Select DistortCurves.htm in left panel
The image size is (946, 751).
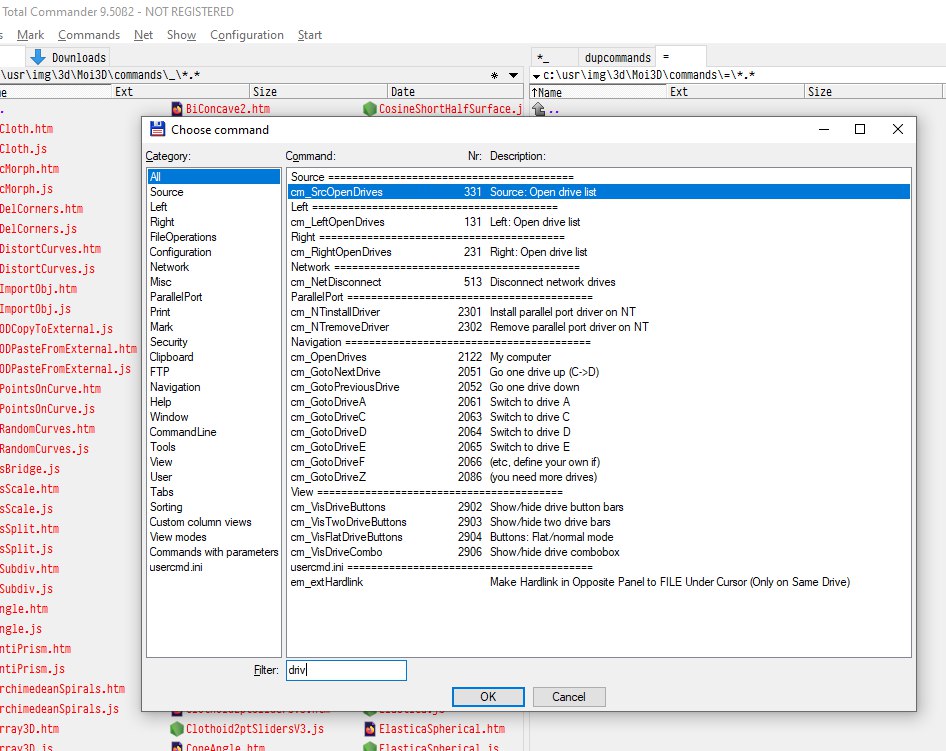[x=50, y=249]
